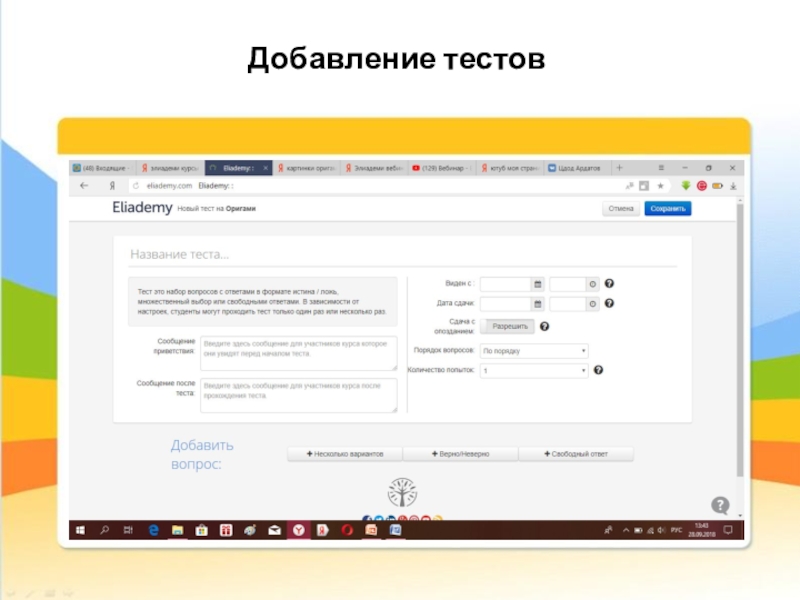Open Opera browser from taskbar
The image size is (800, 600).
point(347,530)
